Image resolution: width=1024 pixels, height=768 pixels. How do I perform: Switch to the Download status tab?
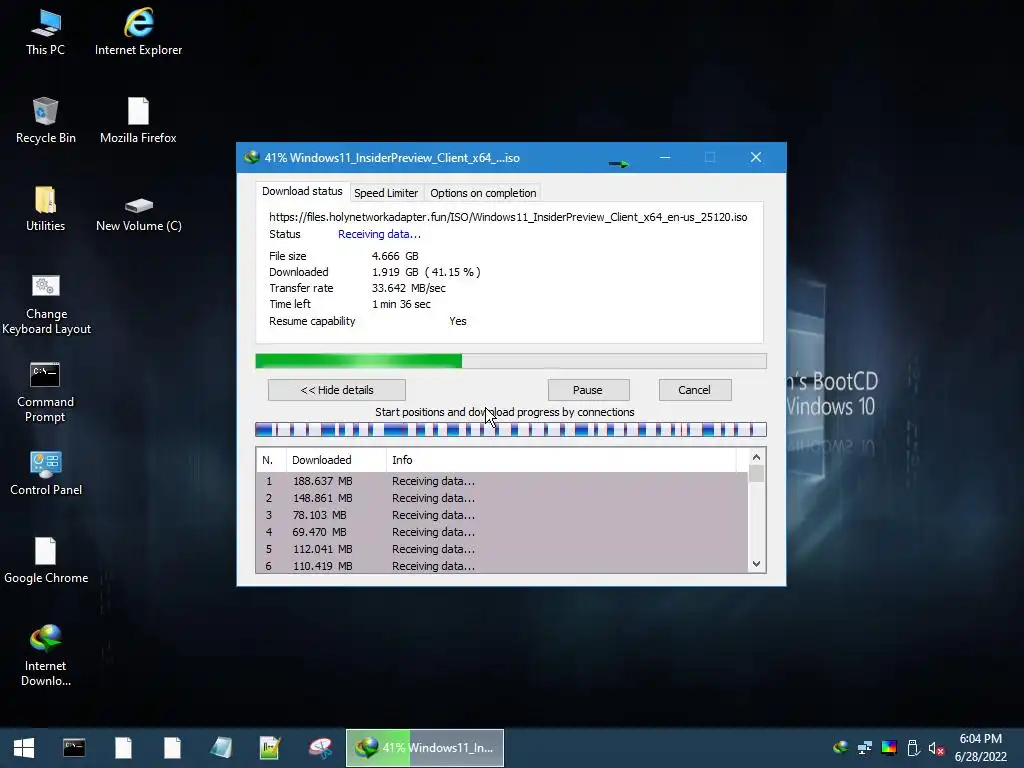coord(302,191)
